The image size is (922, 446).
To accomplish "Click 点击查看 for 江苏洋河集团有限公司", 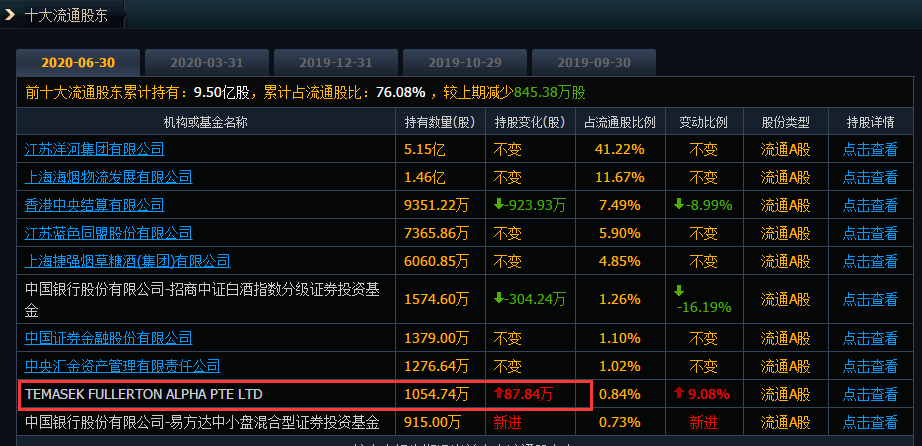I will 870,149.
